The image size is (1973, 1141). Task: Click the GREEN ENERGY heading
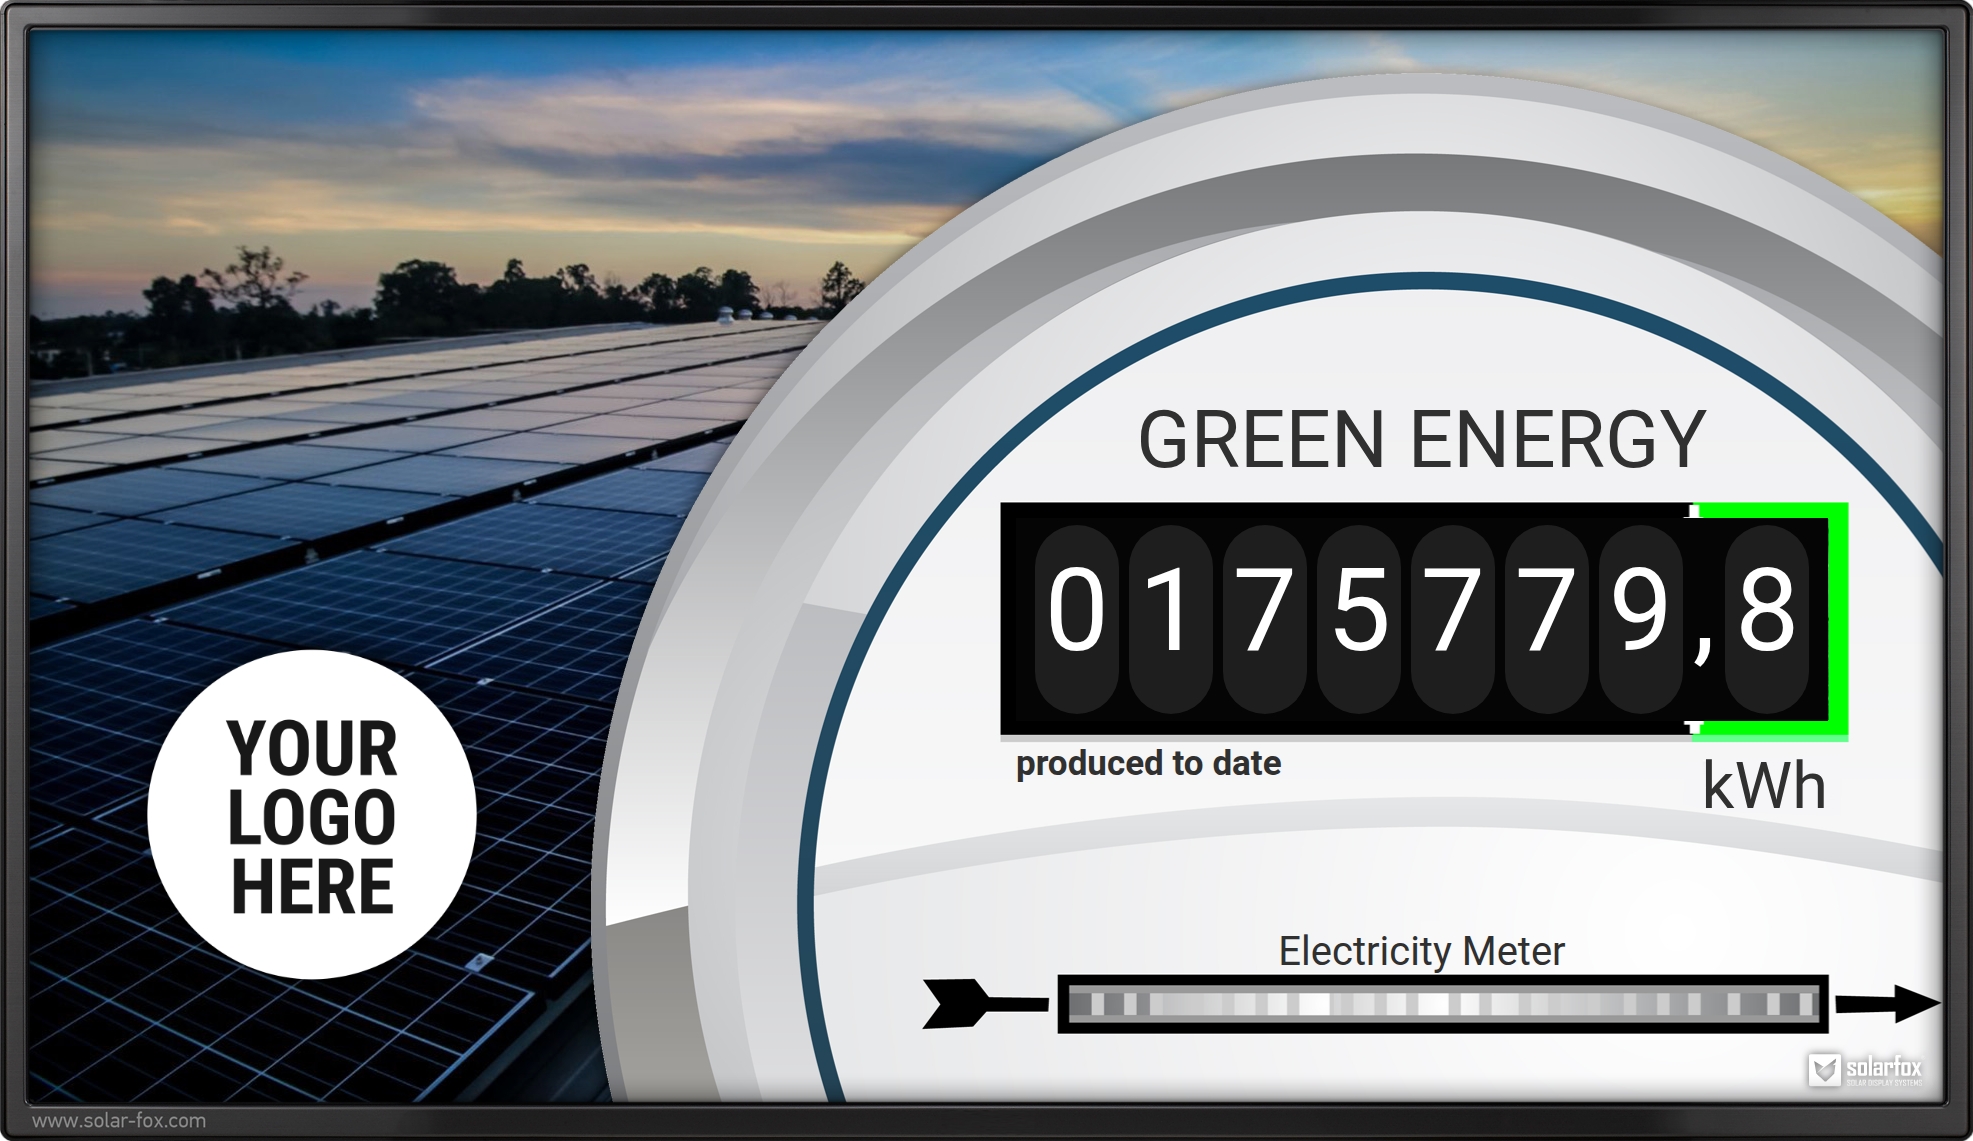(x=1421, y=440)
